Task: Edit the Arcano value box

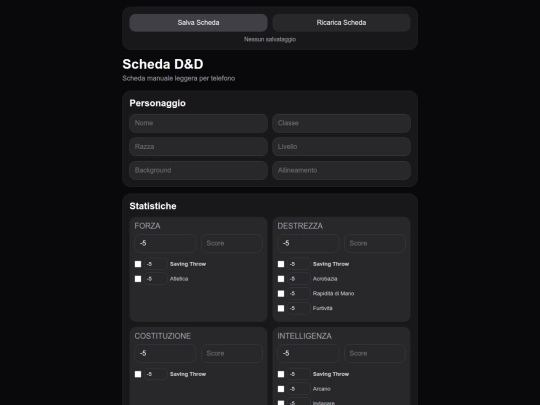Action: point(299,389)
